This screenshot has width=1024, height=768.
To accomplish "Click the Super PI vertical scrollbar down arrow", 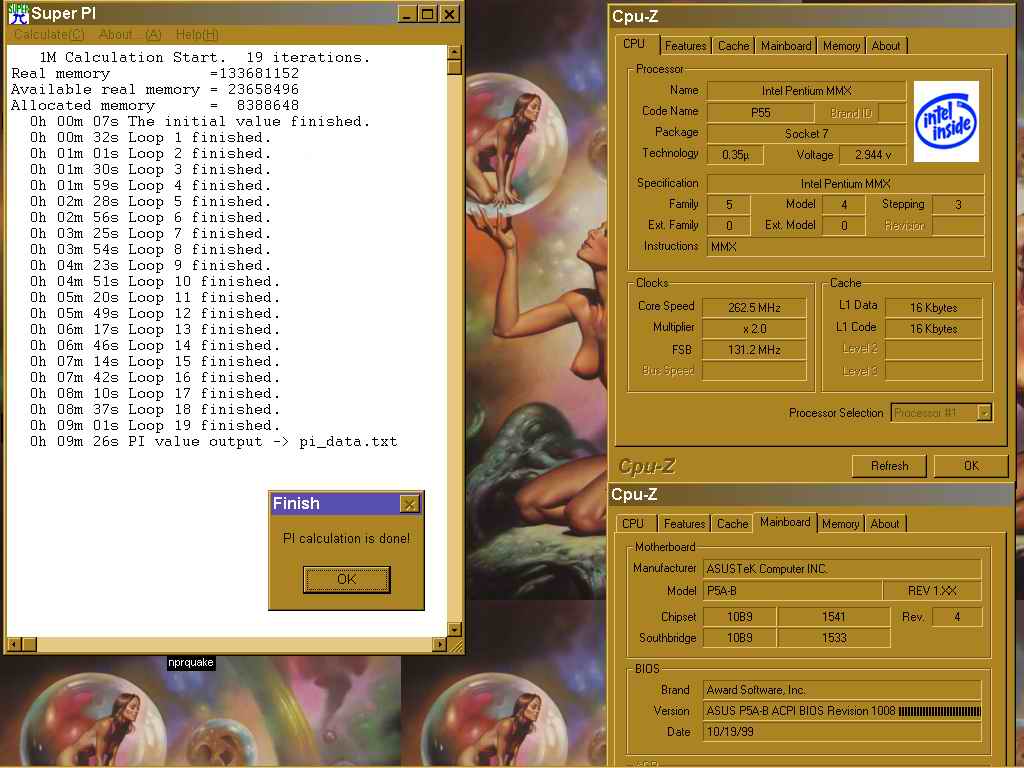I will click(x=455, y=629).
